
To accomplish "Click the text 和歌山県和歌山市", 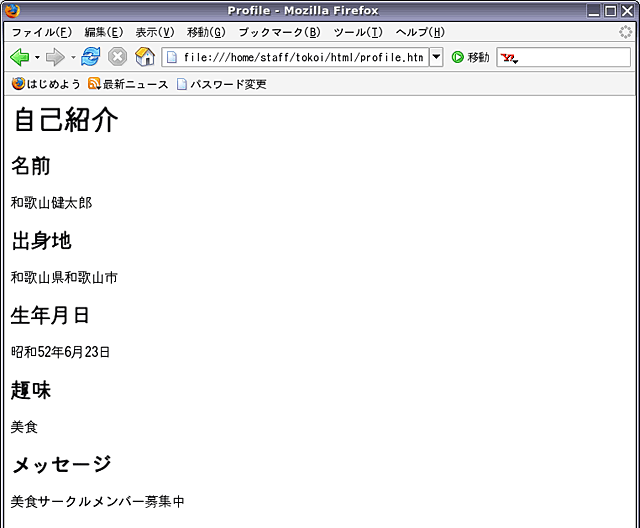I will click(x=64, y=277).
